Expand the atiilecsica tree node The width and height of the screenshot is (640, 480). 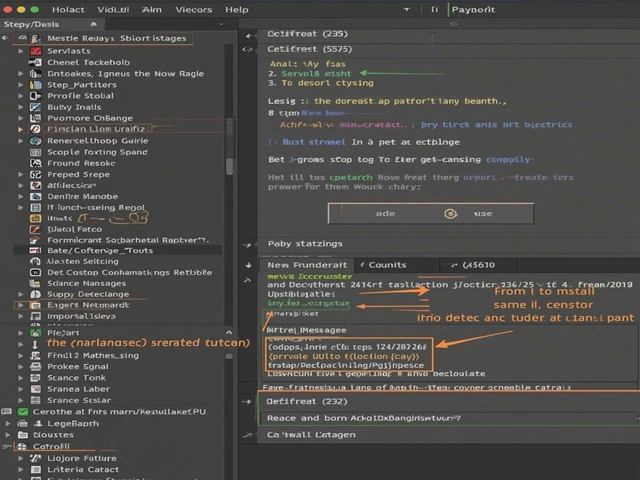coord(20,185)
